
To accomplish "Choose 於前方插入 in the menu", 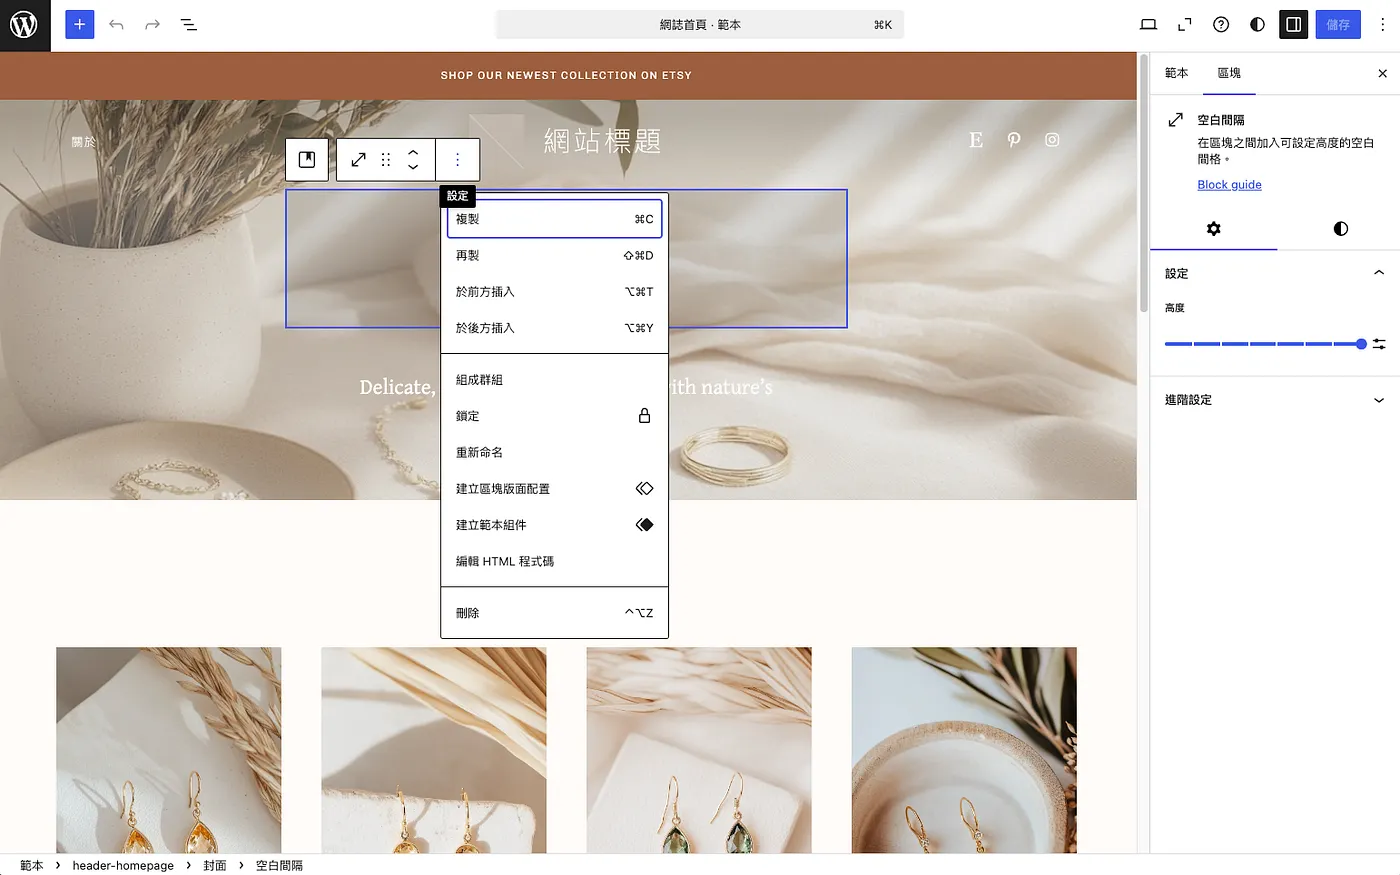I will coord(555,292).
